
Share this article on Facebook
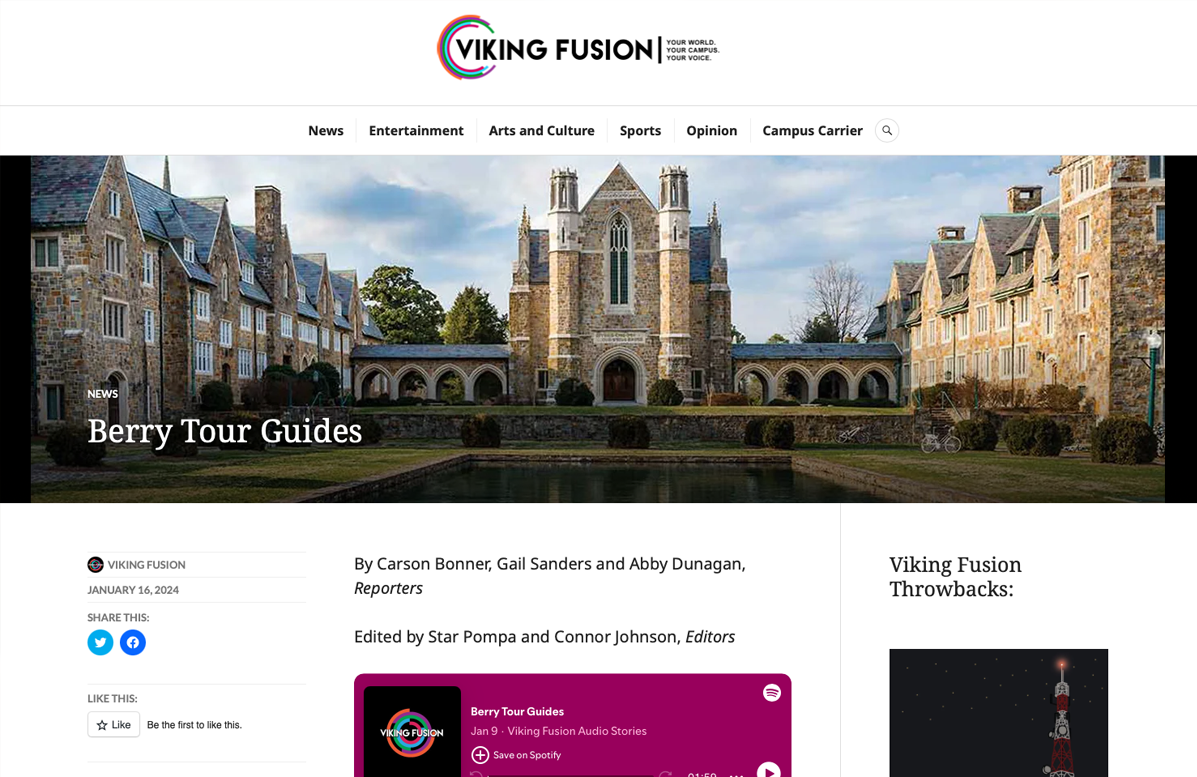(x=133, y=643)
